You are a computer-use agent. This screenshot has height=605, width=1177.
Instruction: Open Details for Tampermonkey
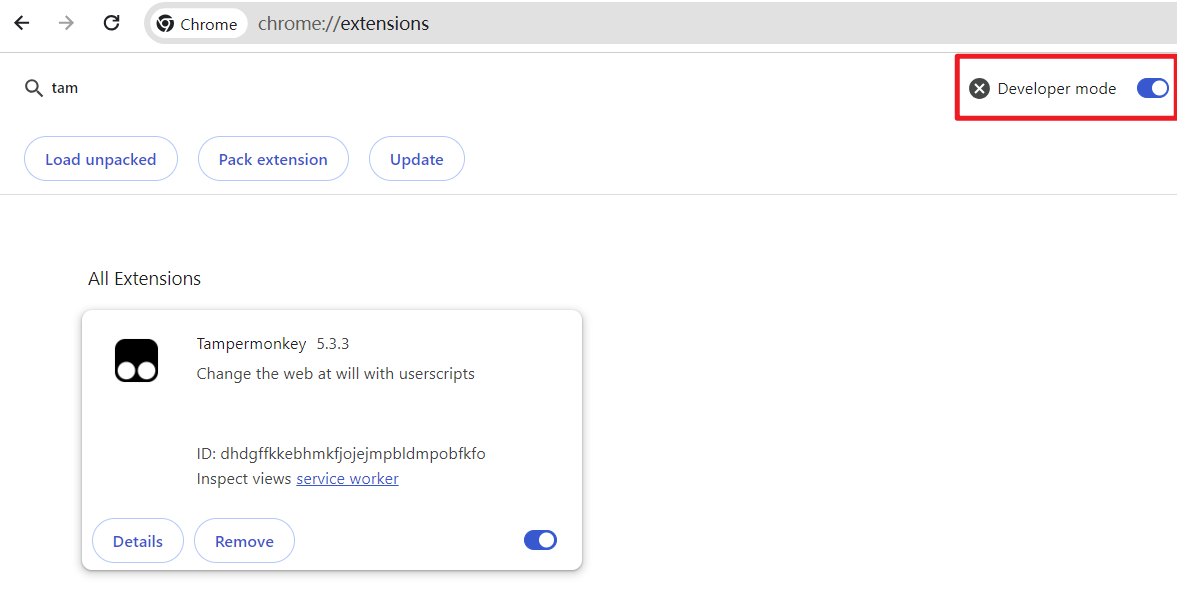(x=137, y=540)
